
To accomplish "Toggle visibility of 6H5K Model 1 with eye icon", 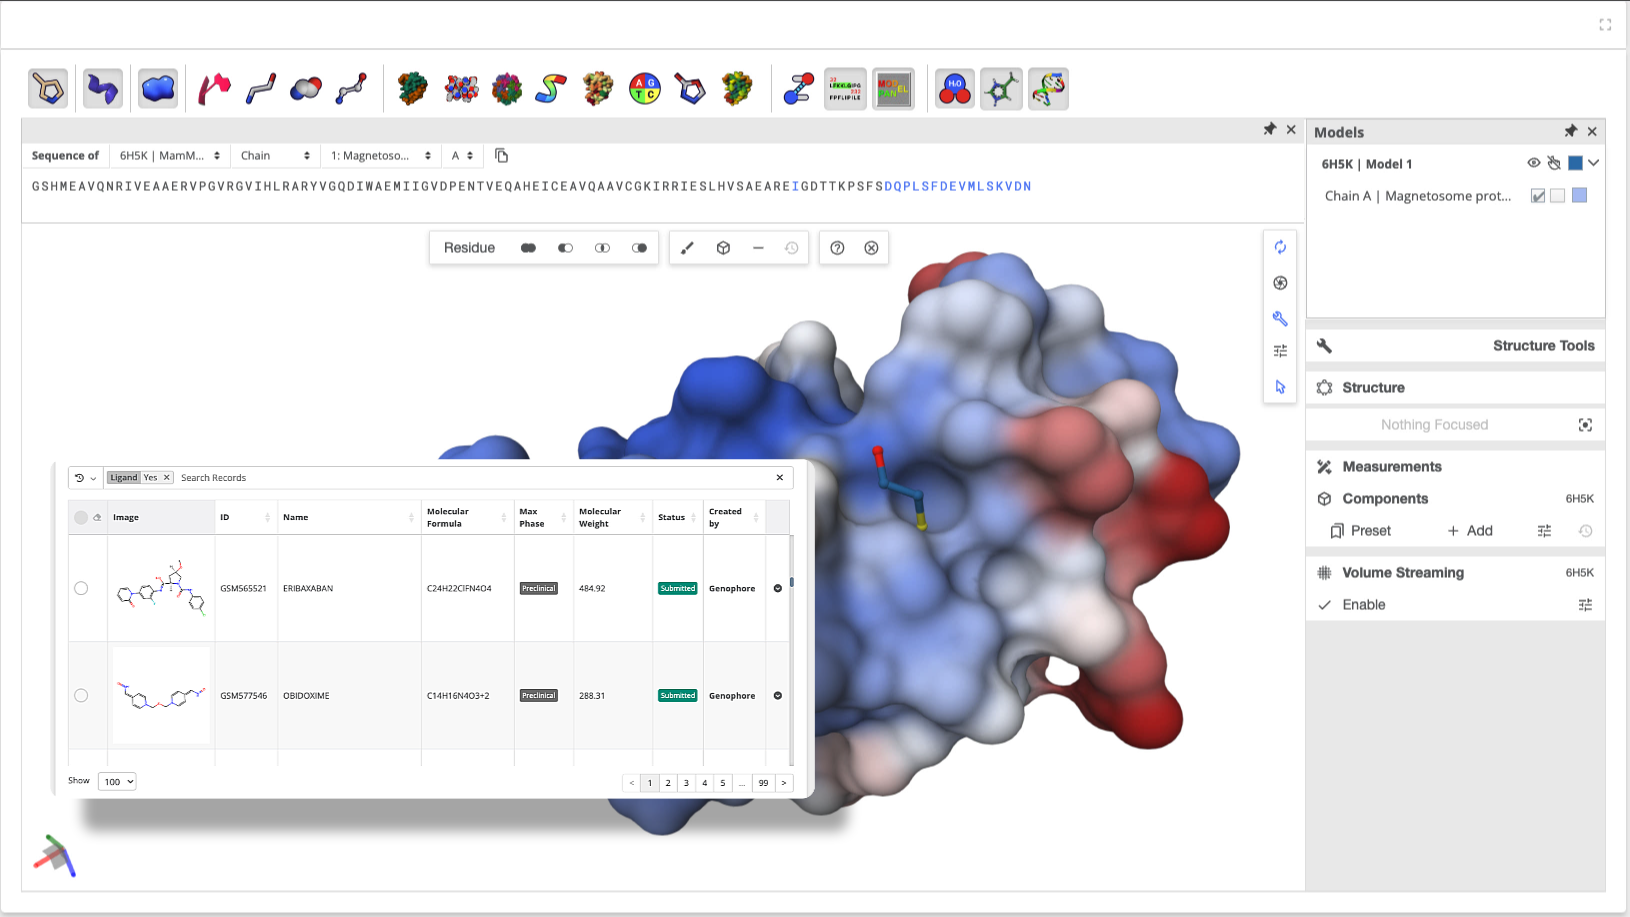I will tap(1534, 163).
